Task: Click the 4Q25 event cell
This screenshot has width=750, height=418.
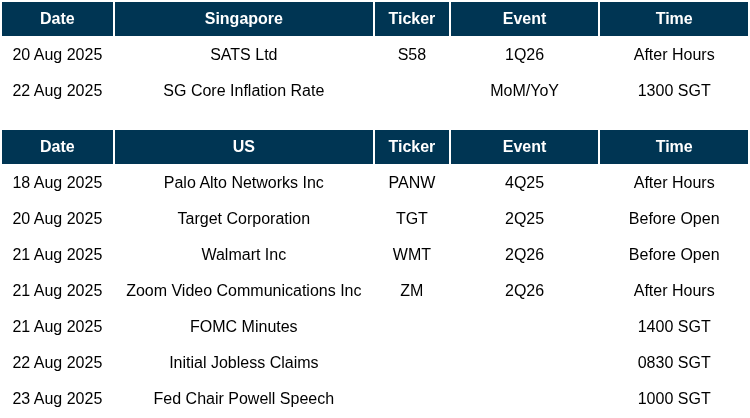Action: click(x=524, y=183)
